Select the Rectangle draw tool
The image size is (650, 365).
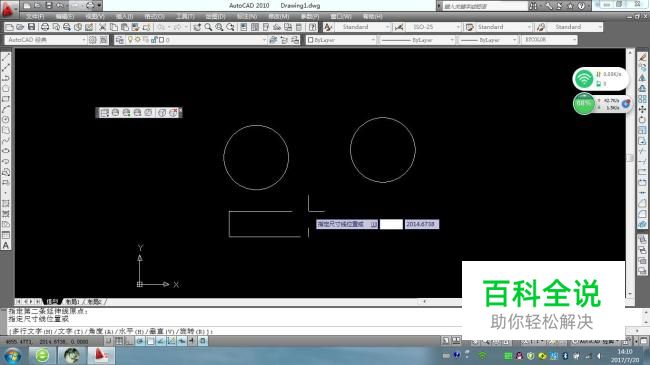click(x=6, y=99)
